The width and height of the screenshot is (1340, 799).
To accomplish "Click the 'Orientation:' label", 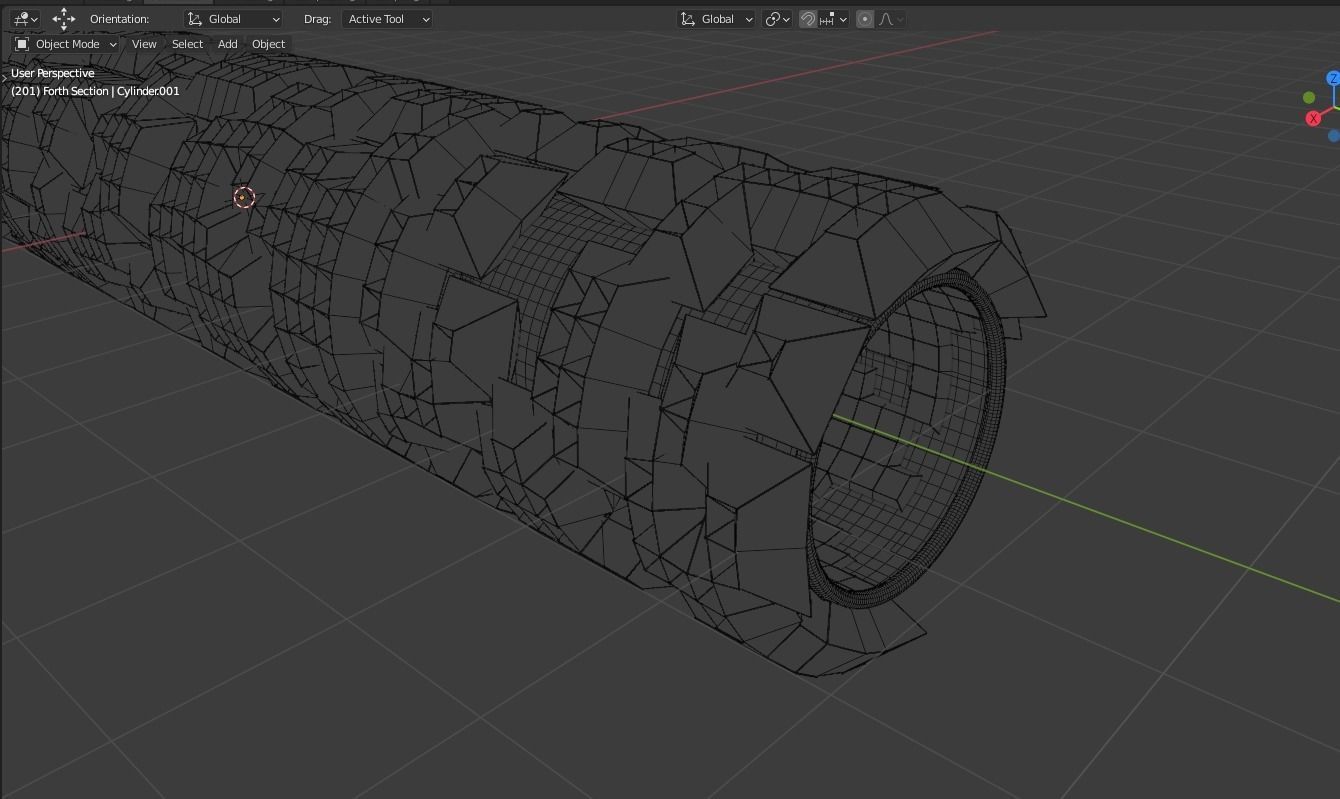I will point(119,19).
